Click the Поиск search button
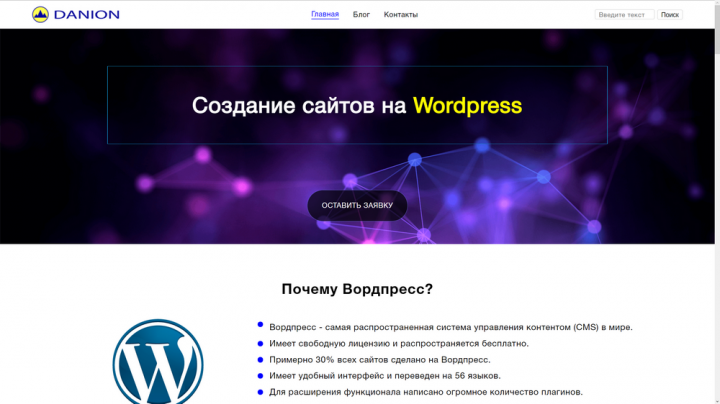The width and height of the screenshot is (720, 404). pos(670,15)
